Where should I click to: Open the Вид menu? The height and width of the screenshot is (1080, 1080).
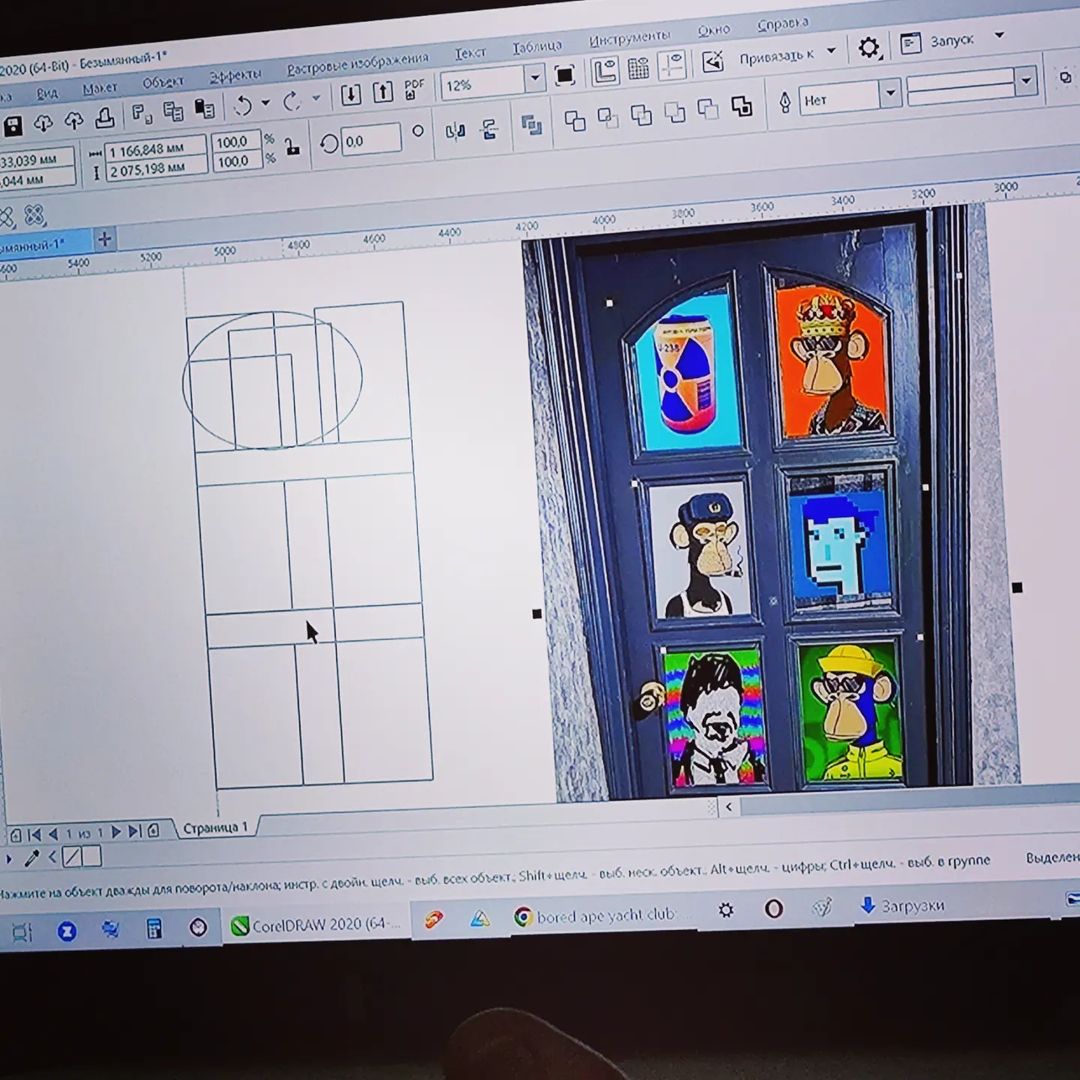tap(47, 93)
